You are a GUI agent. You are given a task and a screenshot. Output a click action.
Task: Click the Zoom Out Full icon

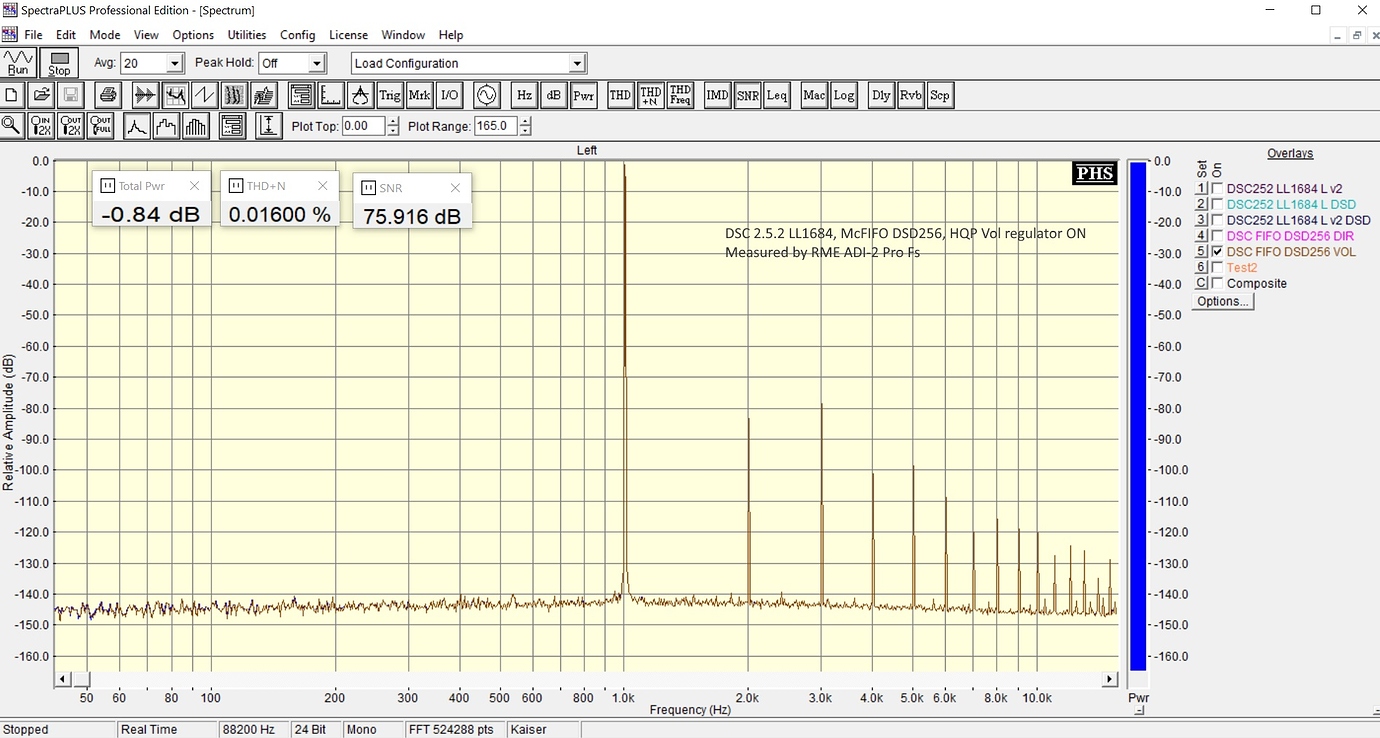[x=100, y=126]
